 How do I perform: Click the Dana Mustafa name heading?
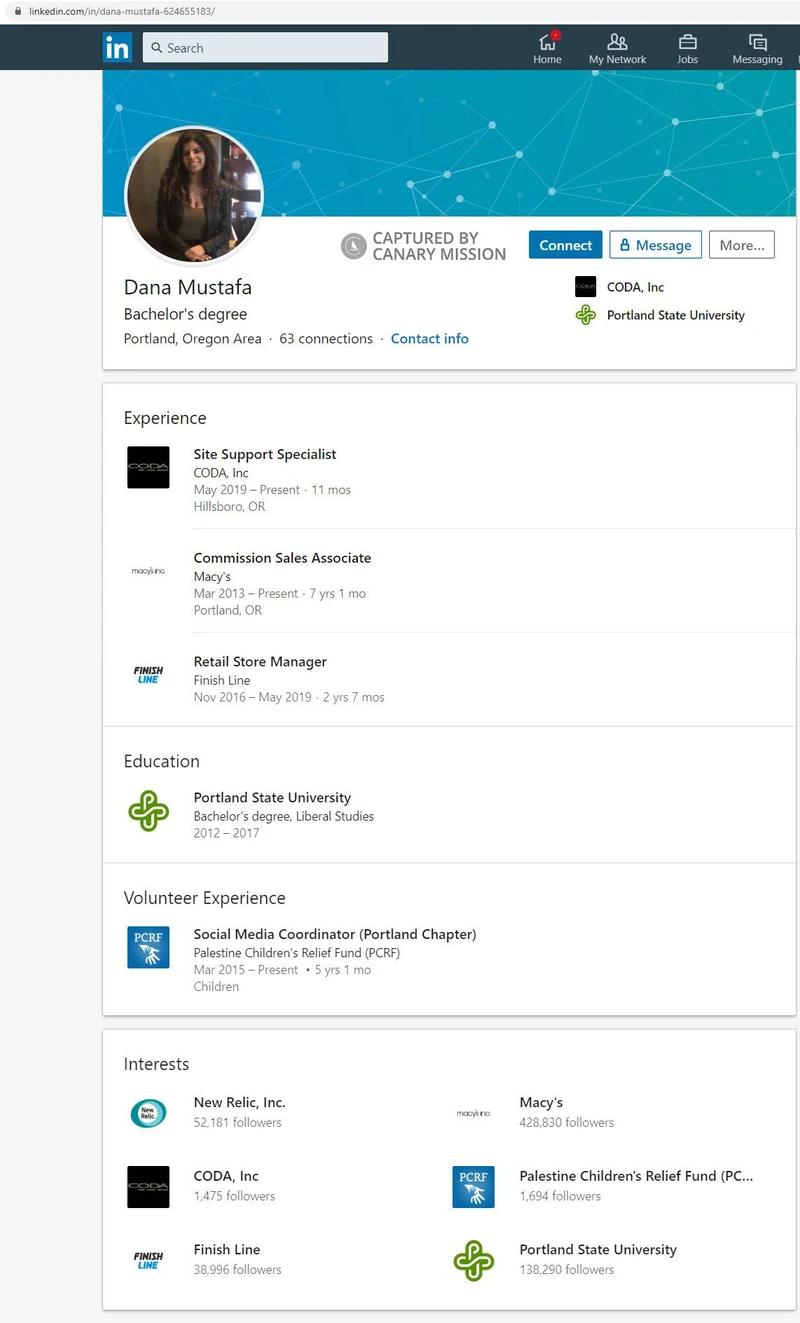(x=188, y=287)
